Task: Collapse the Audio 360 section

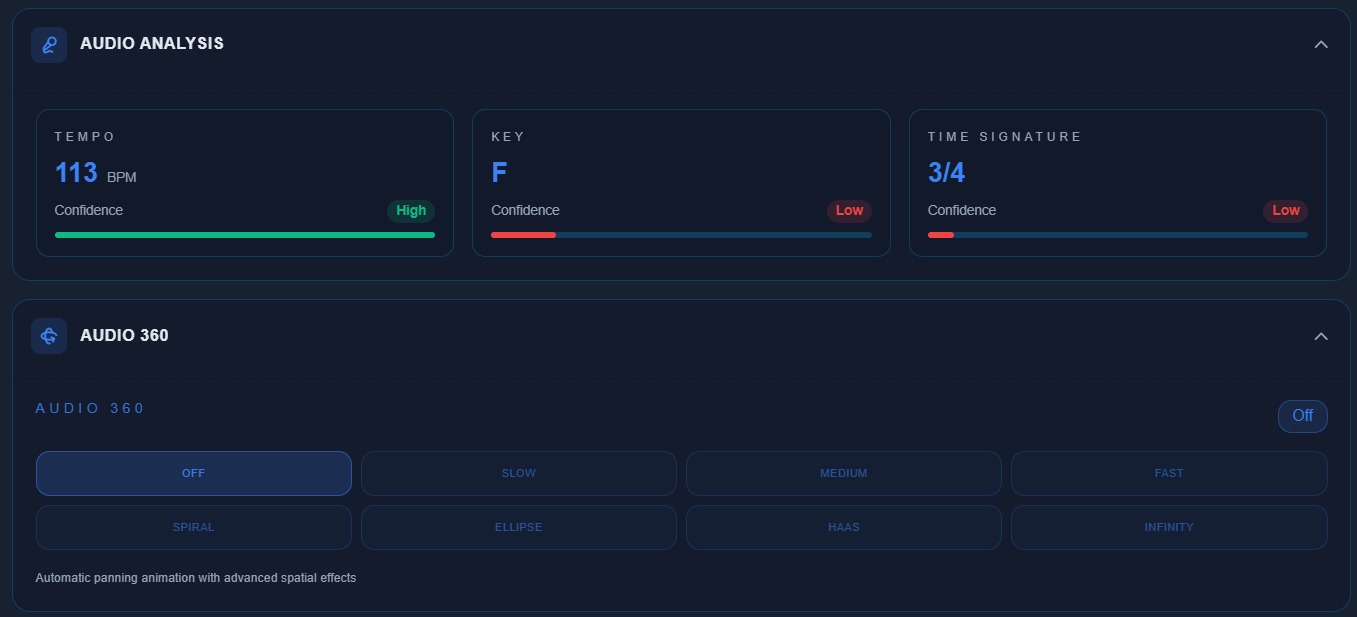Action: point(1321,336)
